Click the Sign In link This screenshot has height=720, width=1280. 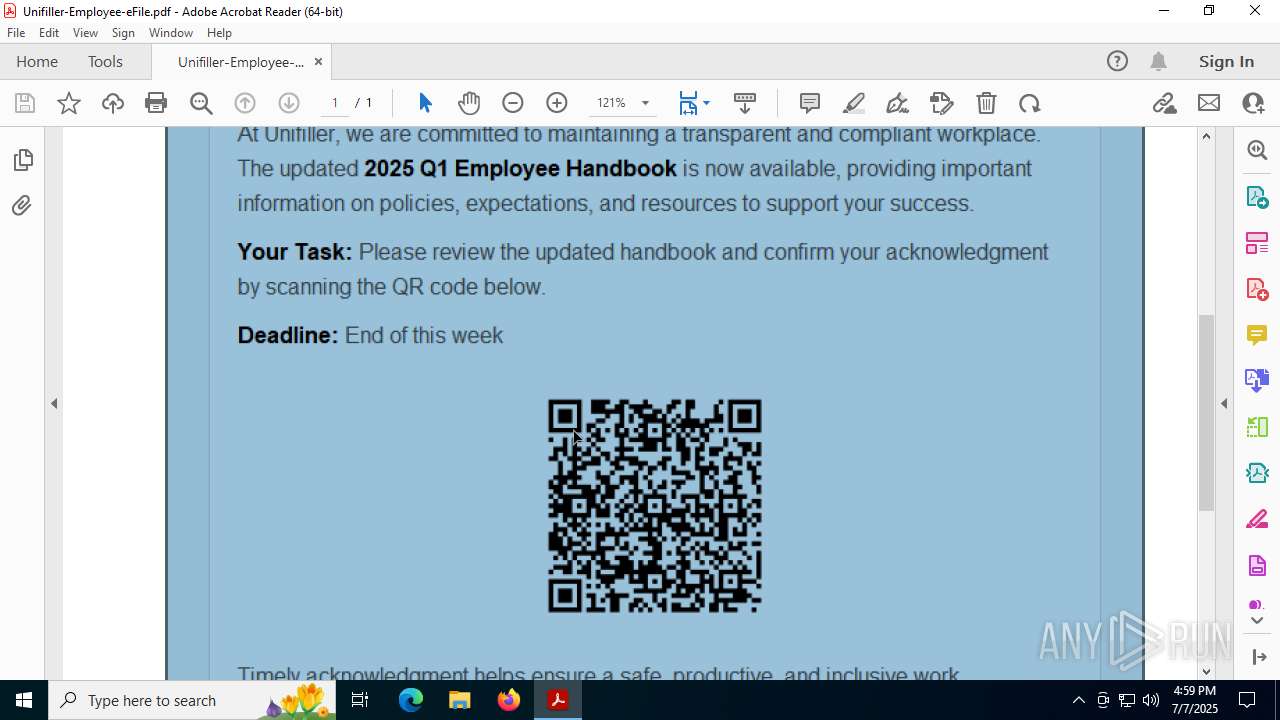click(x=1226, y=62)
